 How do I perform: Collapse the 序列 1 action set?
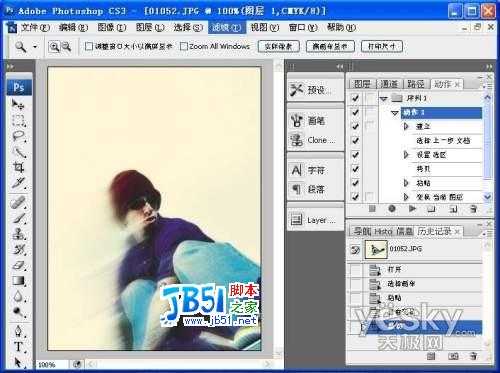point(384,99)
